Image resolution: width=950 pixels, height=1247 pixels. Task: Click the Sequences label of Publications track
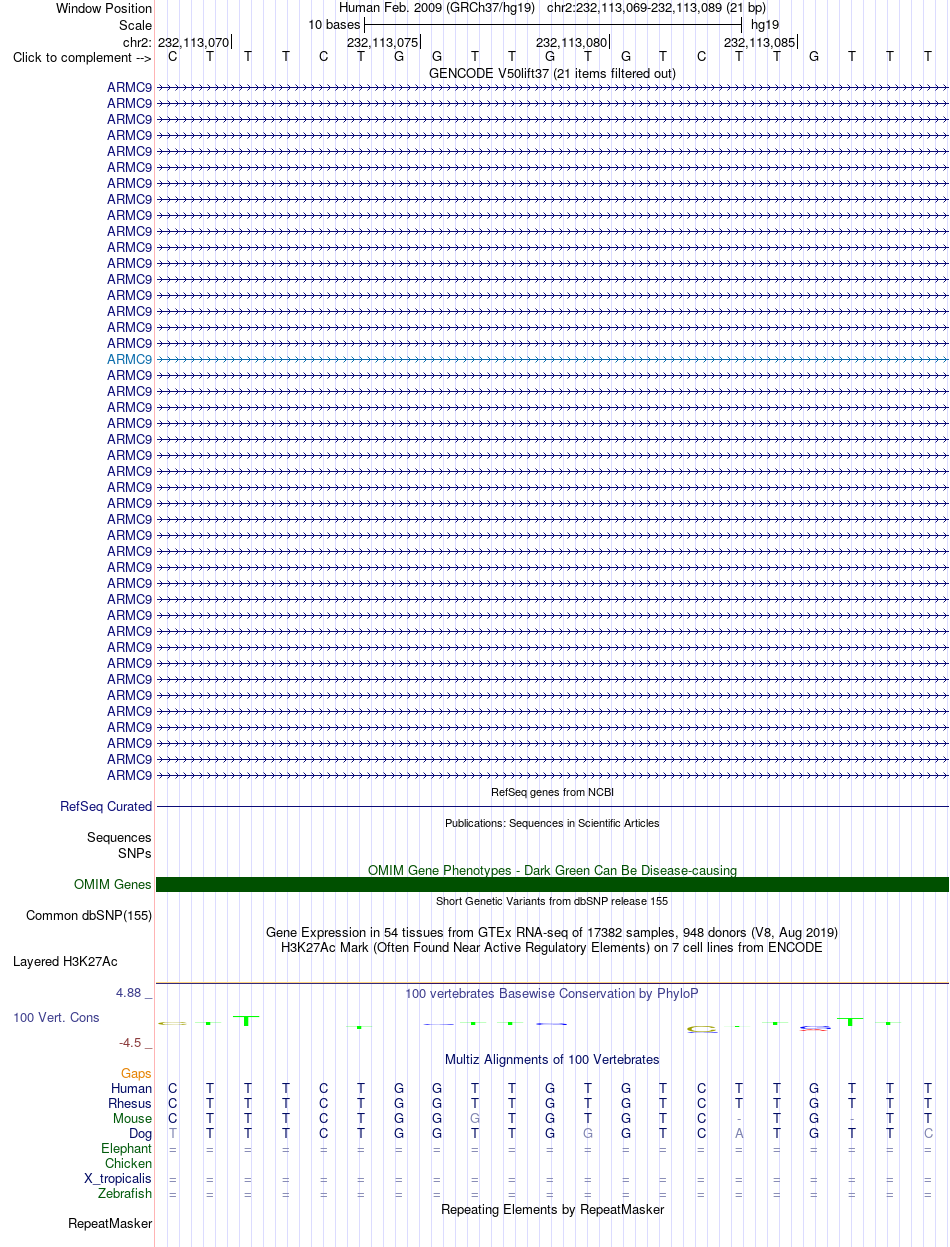pyautogui.click(x=119, y=838)
